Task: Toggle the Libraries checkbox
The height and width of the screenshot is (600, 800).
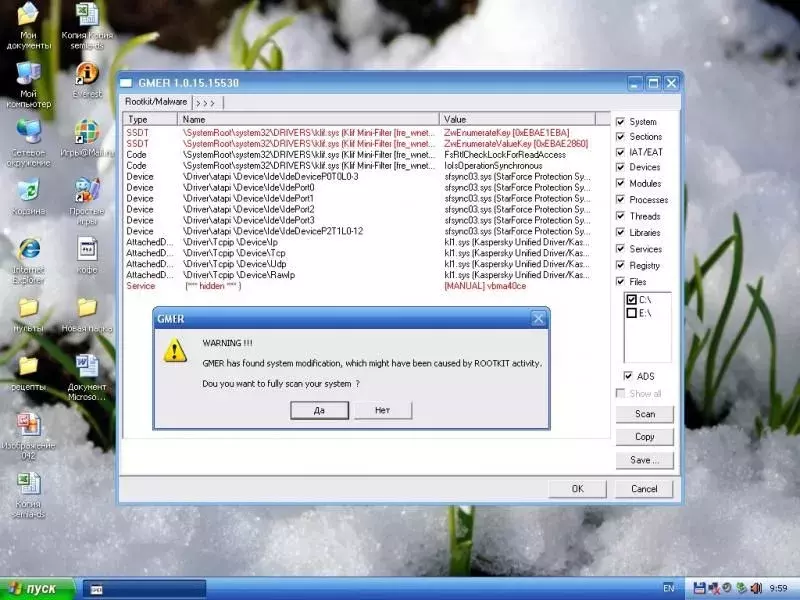Action: coord(620,233)
